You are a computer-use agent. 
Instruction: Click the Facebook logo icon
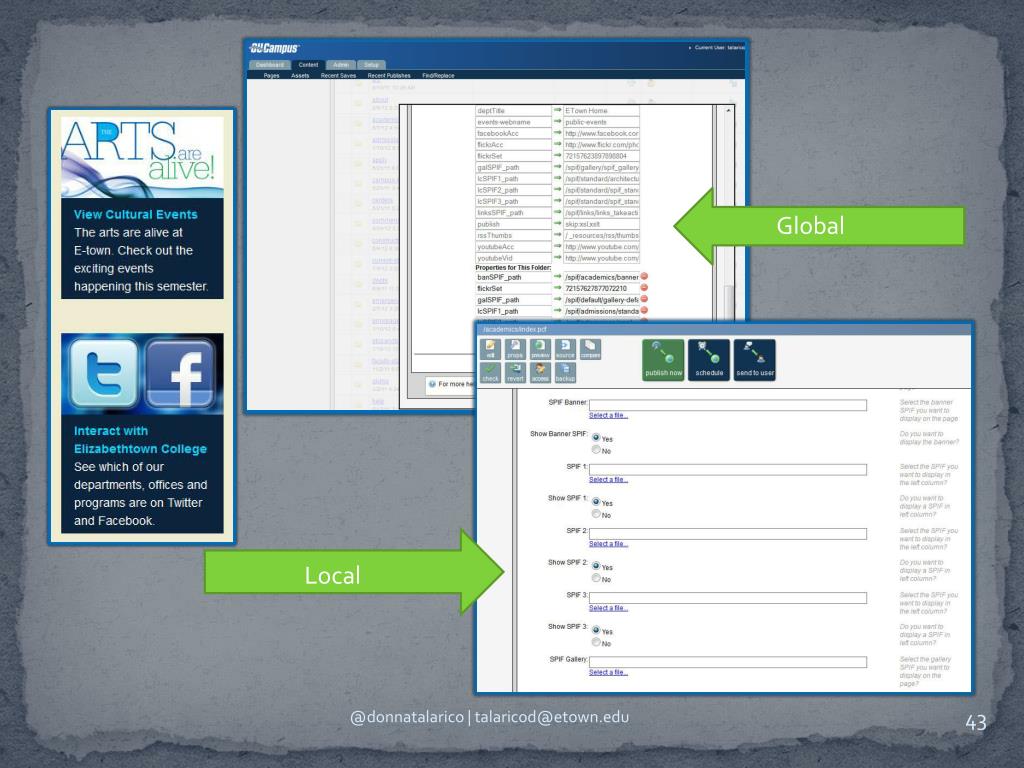point(180,374)
